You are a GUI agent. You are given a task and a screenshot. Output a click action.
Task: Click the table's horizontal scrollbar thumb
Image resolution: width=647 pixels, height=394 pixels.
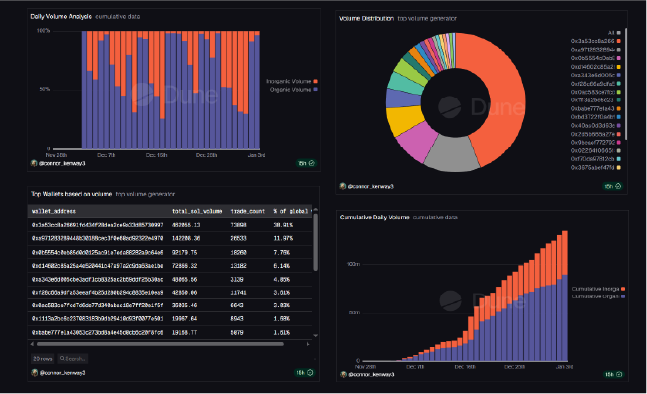[160, 344]
